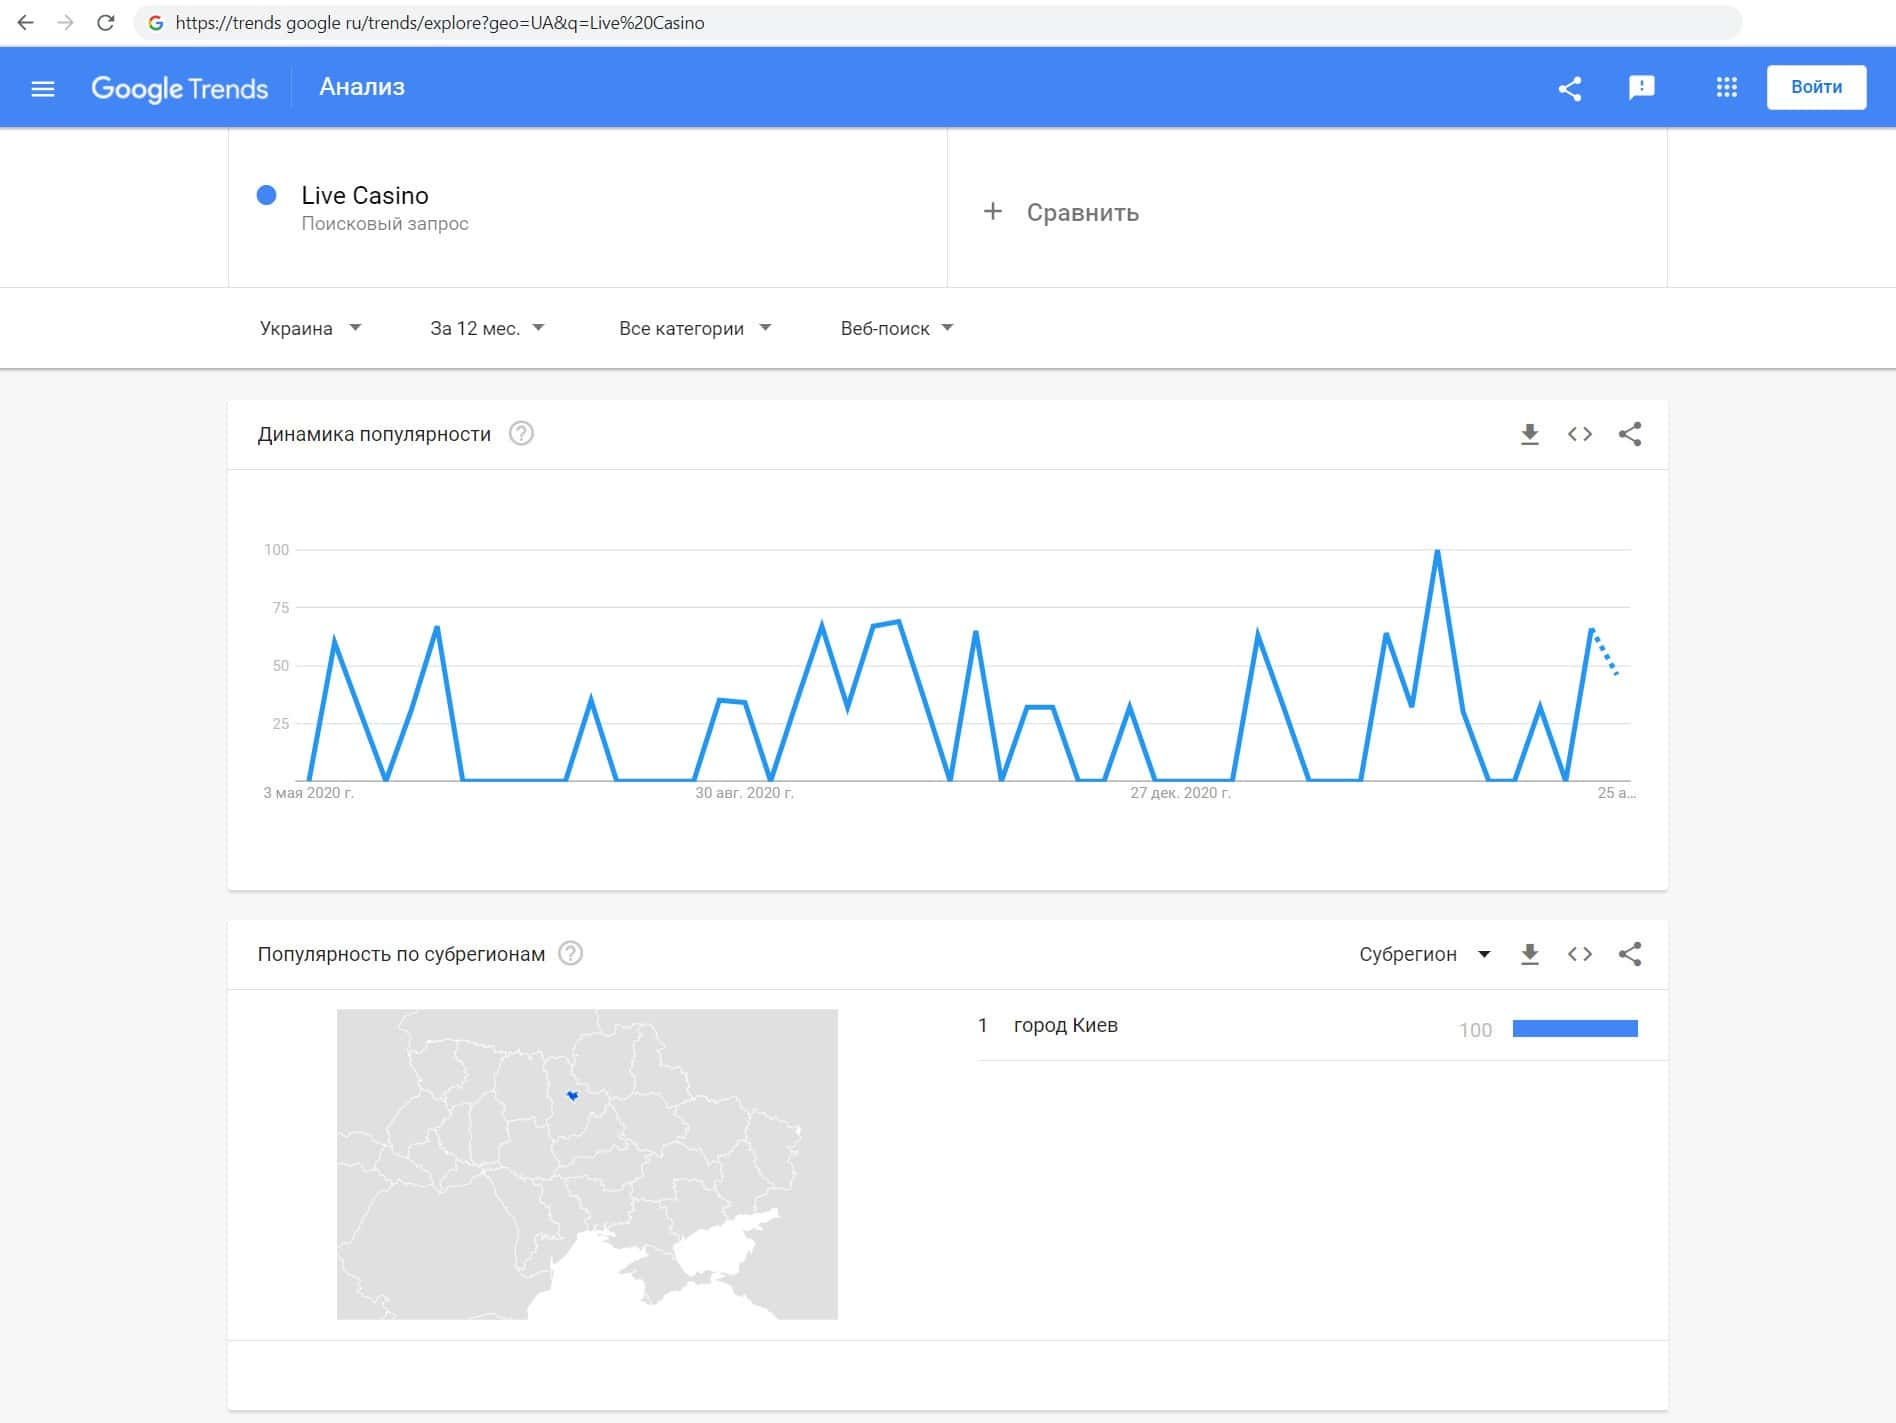Go back in browser history
The height and width of the screenshot is (1423, 1896).
(x=26, y=22)
